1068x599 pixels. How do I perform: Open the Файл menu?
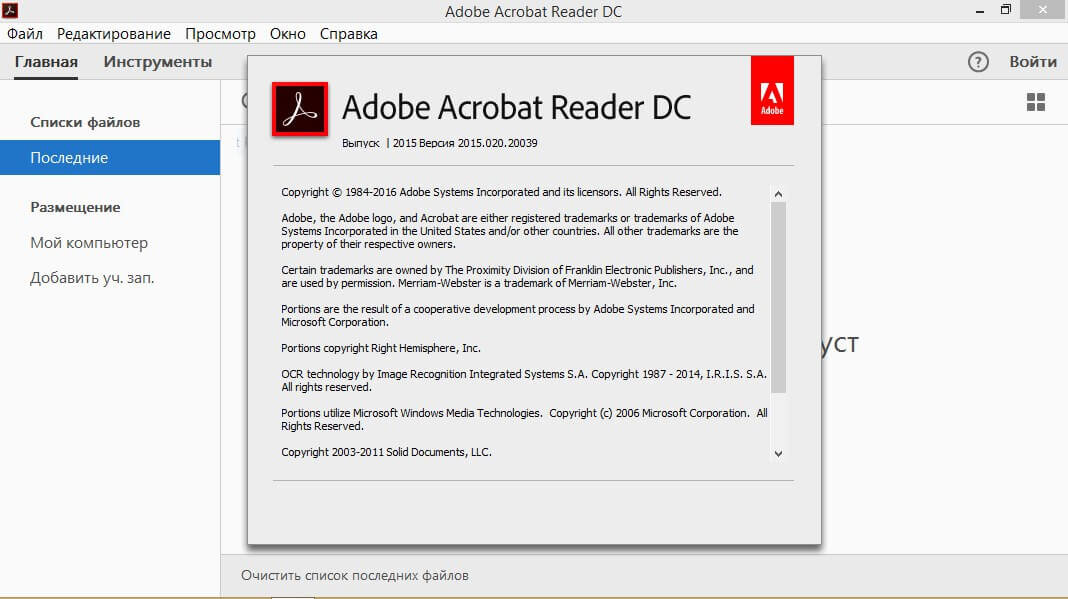[25, 33]
